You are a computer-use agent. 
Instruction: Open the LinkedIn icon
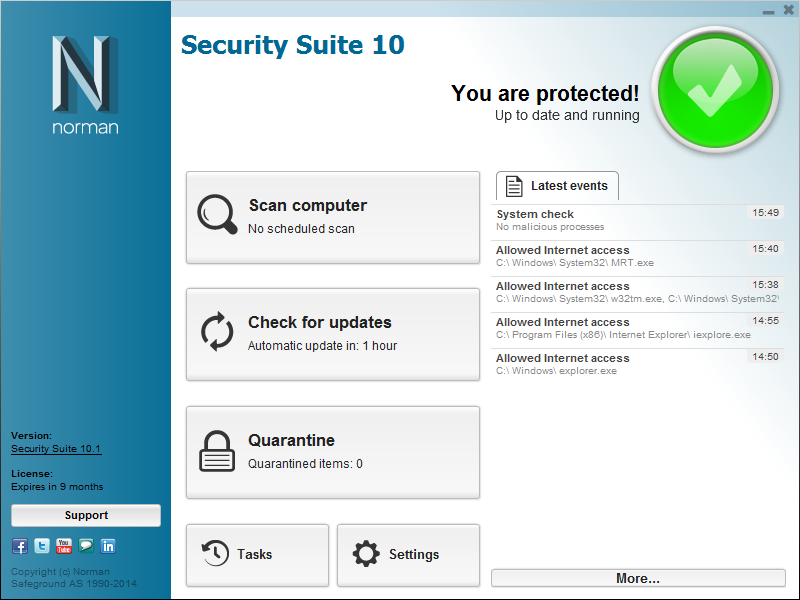click(x=108, y=546)
